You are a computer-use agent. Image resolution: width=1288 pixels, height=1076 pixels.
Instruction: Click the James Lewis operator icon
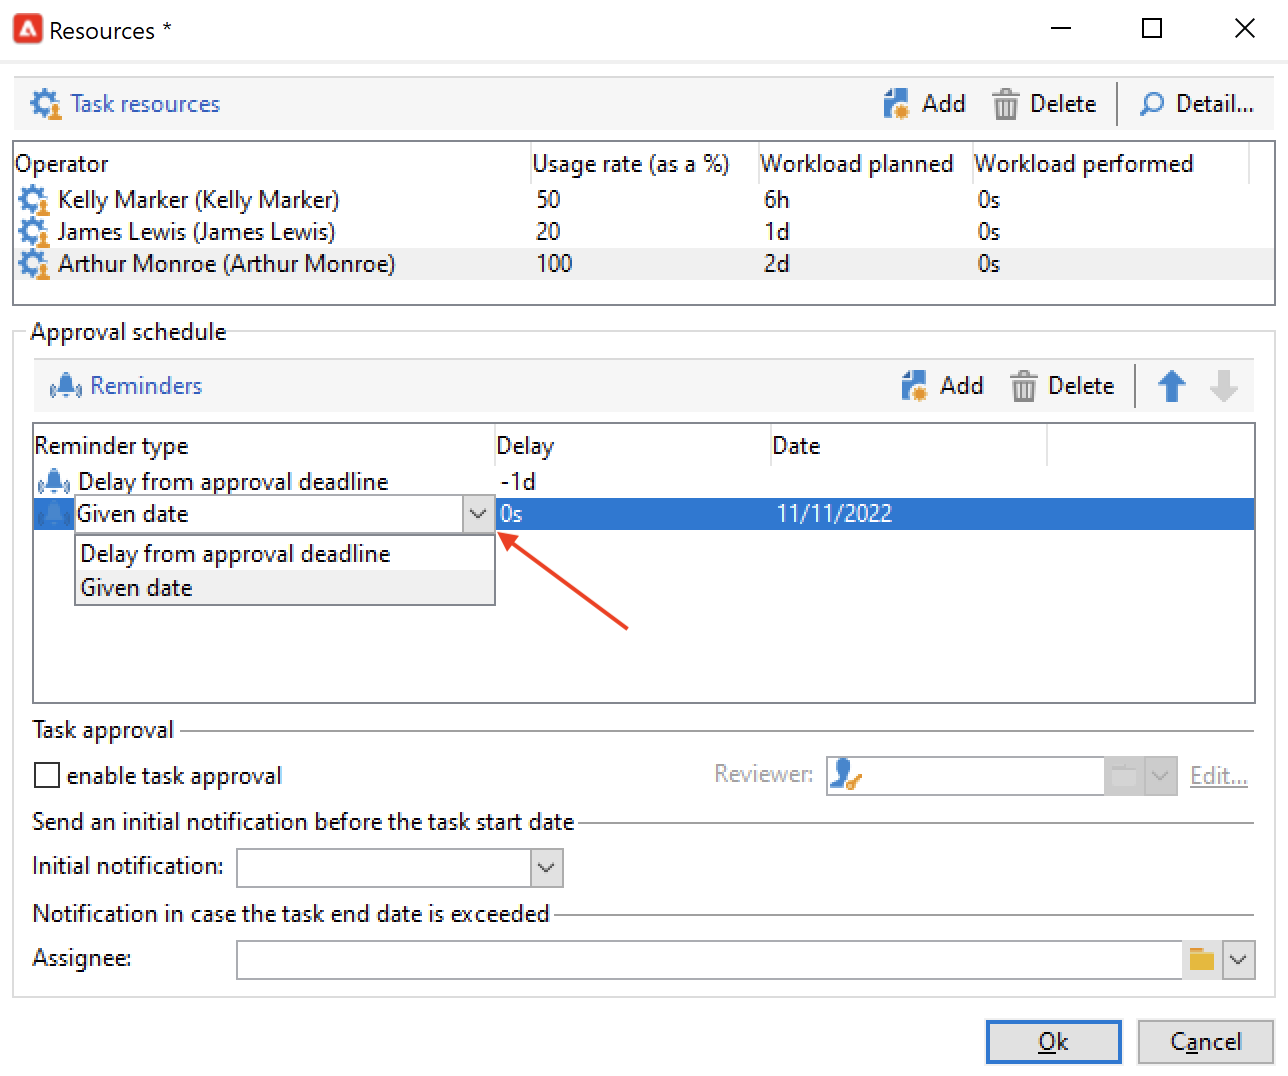point(34,232)
